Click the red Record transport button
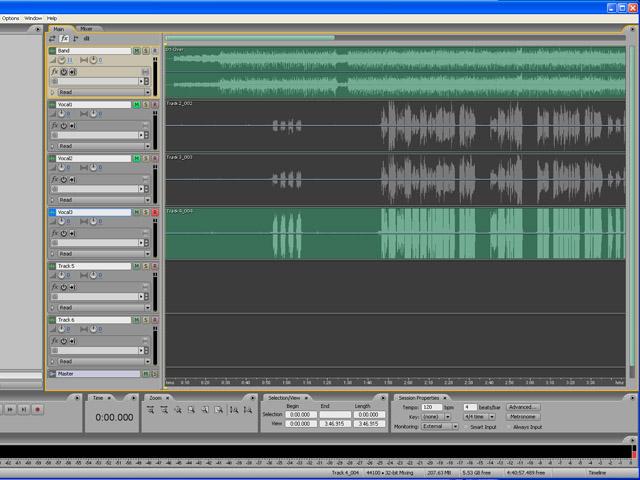 [x=38, y=409]
